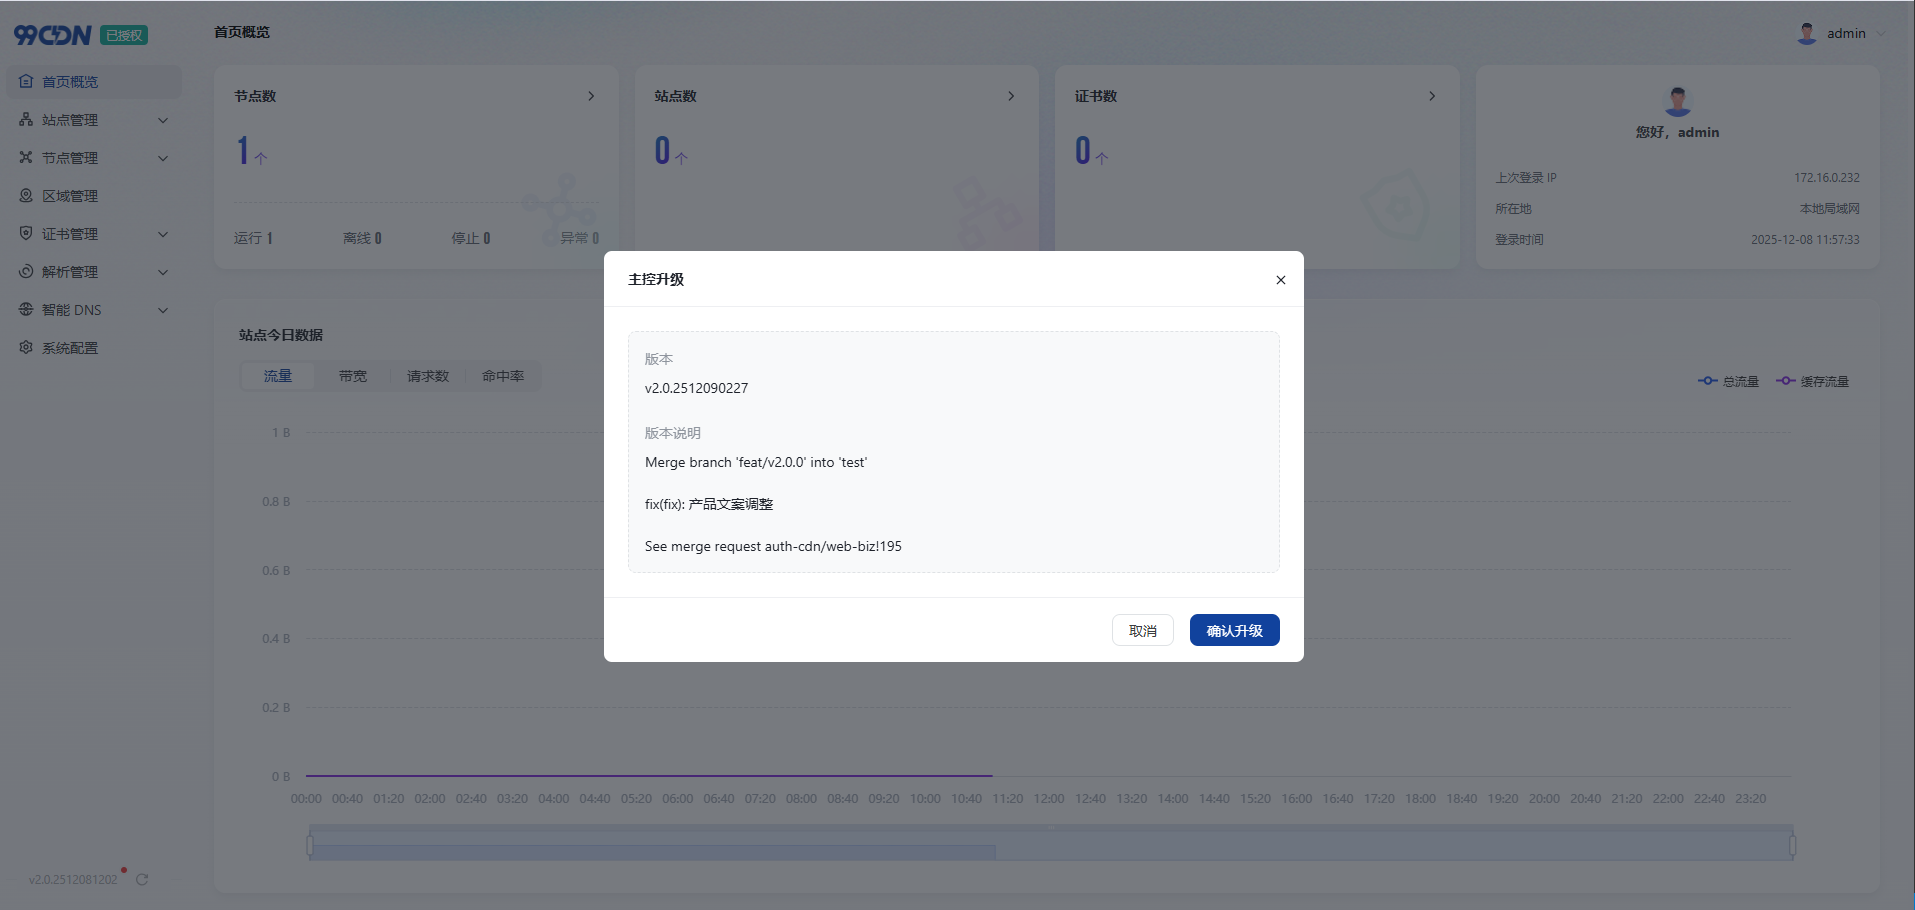Screen dimensions: 1915x910
Task: Cancel the upgrade with 取消
Action: pos(1142,630)
